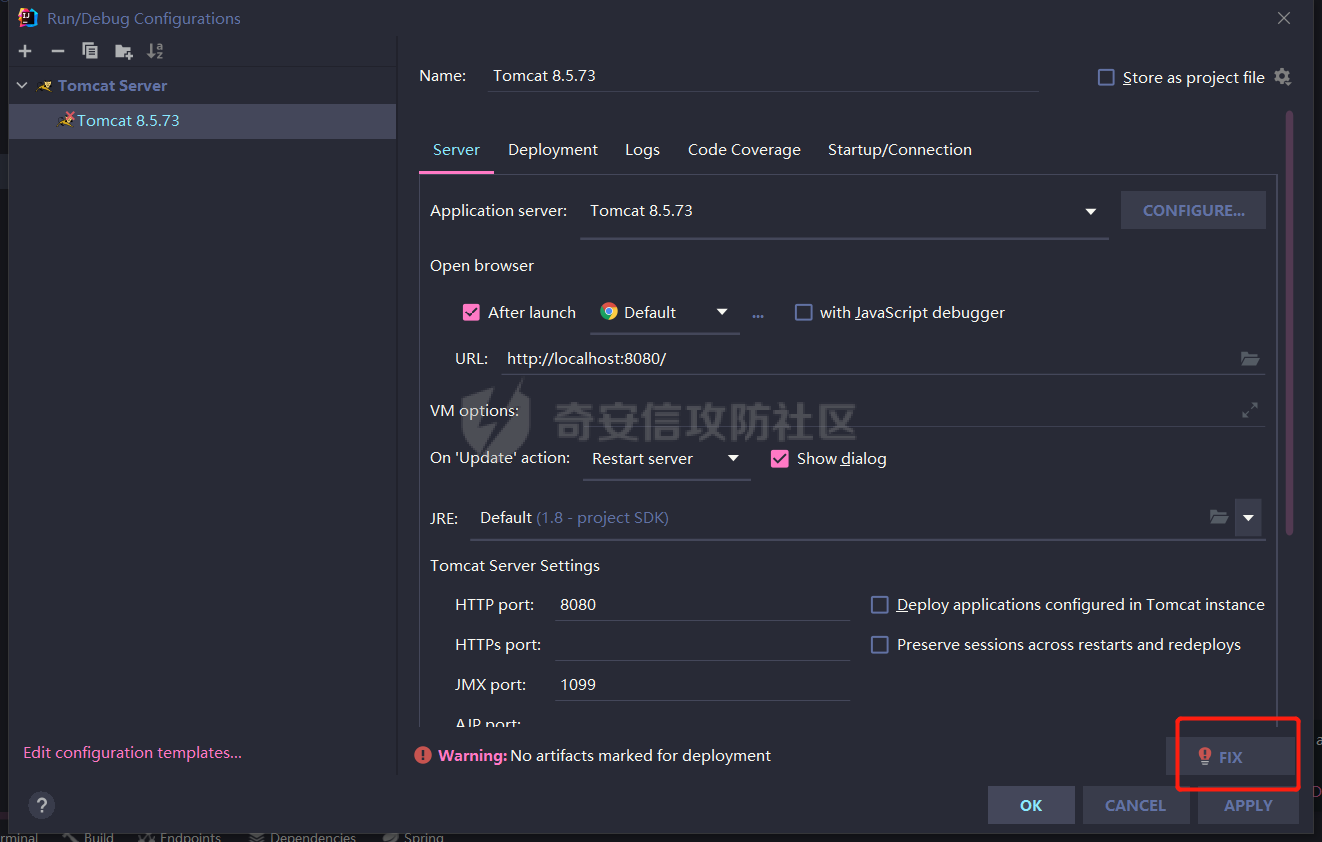
Task: Click the CANCEL button
Action: click(x=1135, y=805)
